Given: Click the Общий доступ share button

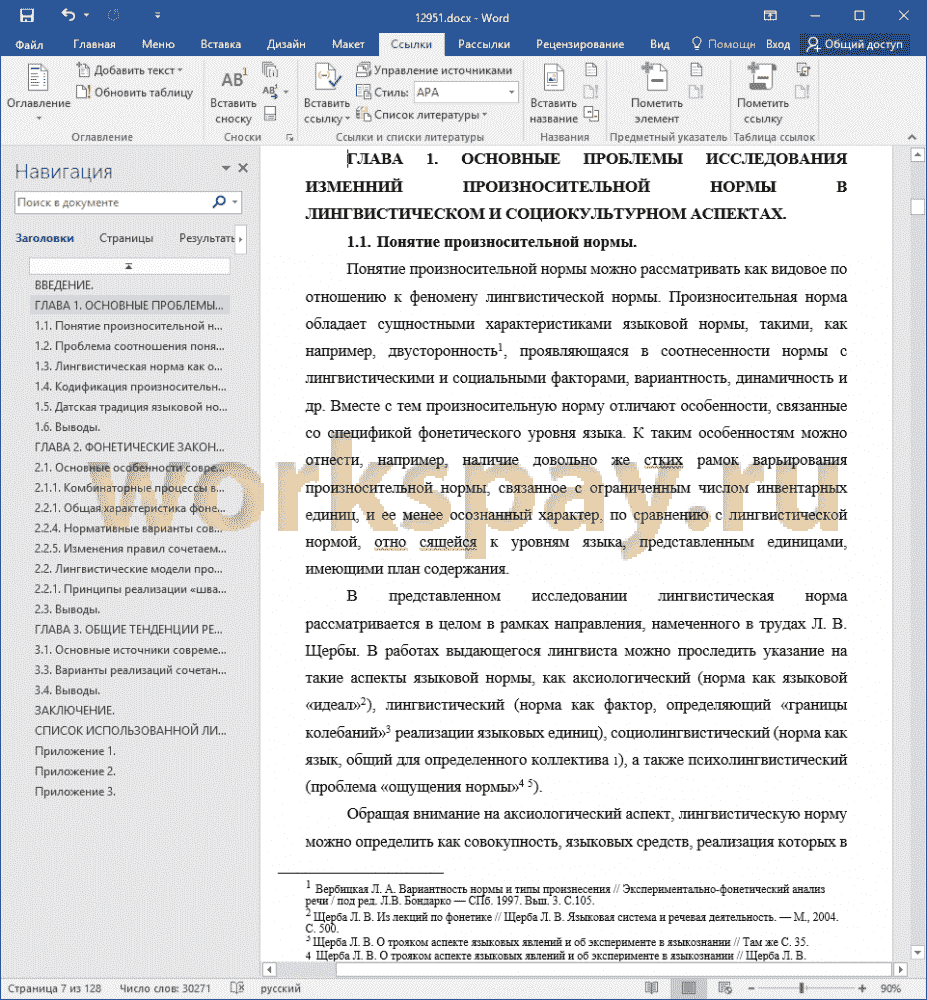Looking at the screenshot, I should [x=855, y=44].
